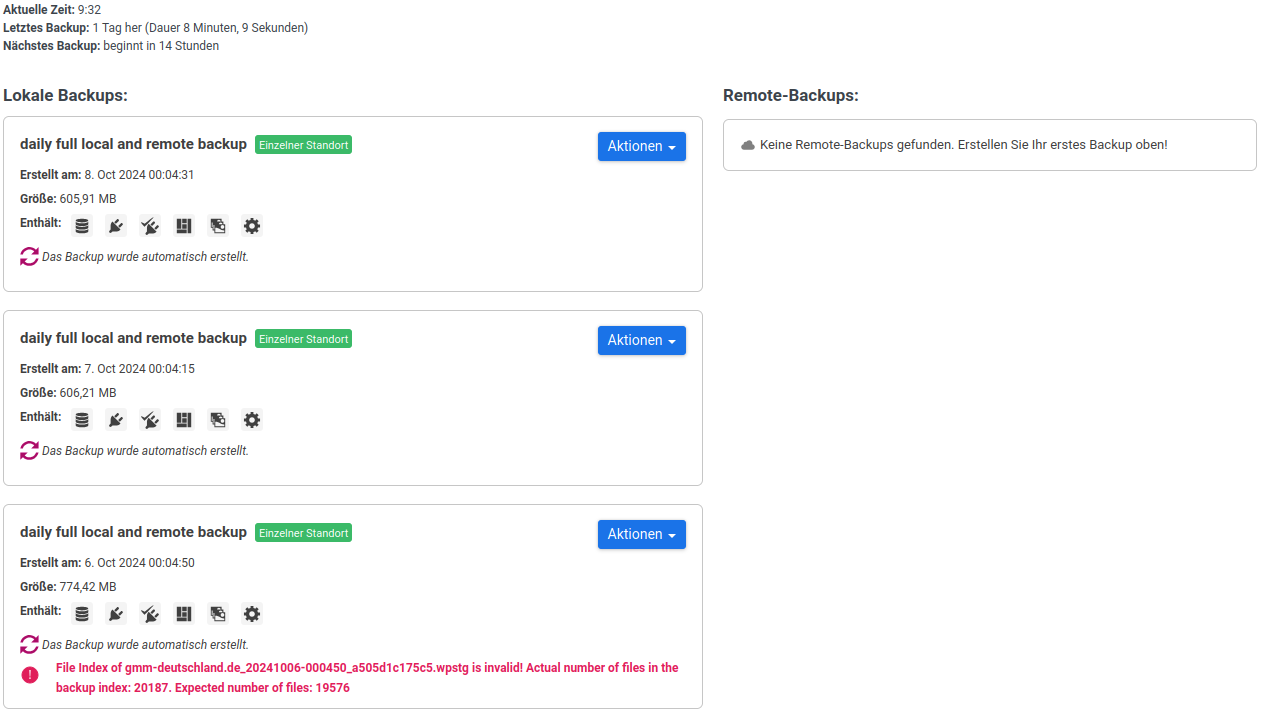Screen dimensions: 1273x725
Task: Click cloud icon in Remote-Backups panel
Action: [x=748, y=145]
